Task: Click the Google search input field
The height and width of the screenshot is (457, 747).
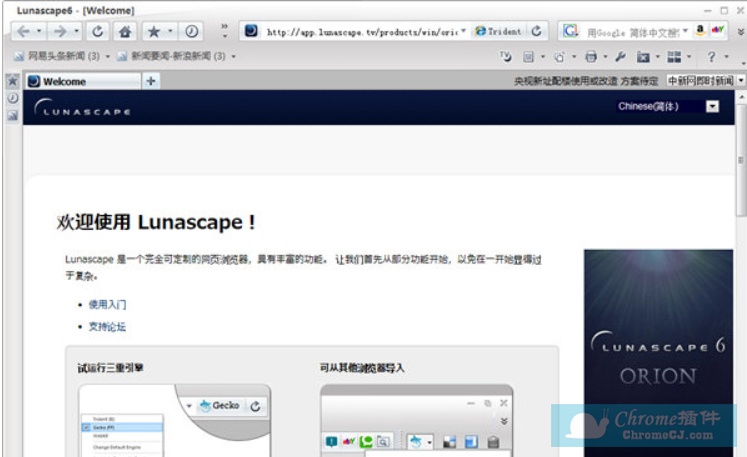Action: [633, 32]
